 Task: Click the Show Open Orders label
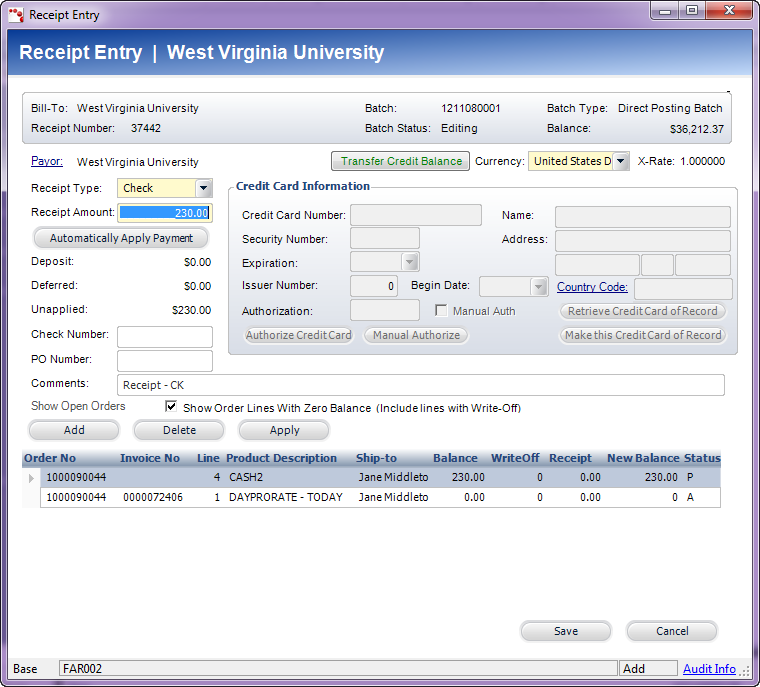click(x=78, y=406)
